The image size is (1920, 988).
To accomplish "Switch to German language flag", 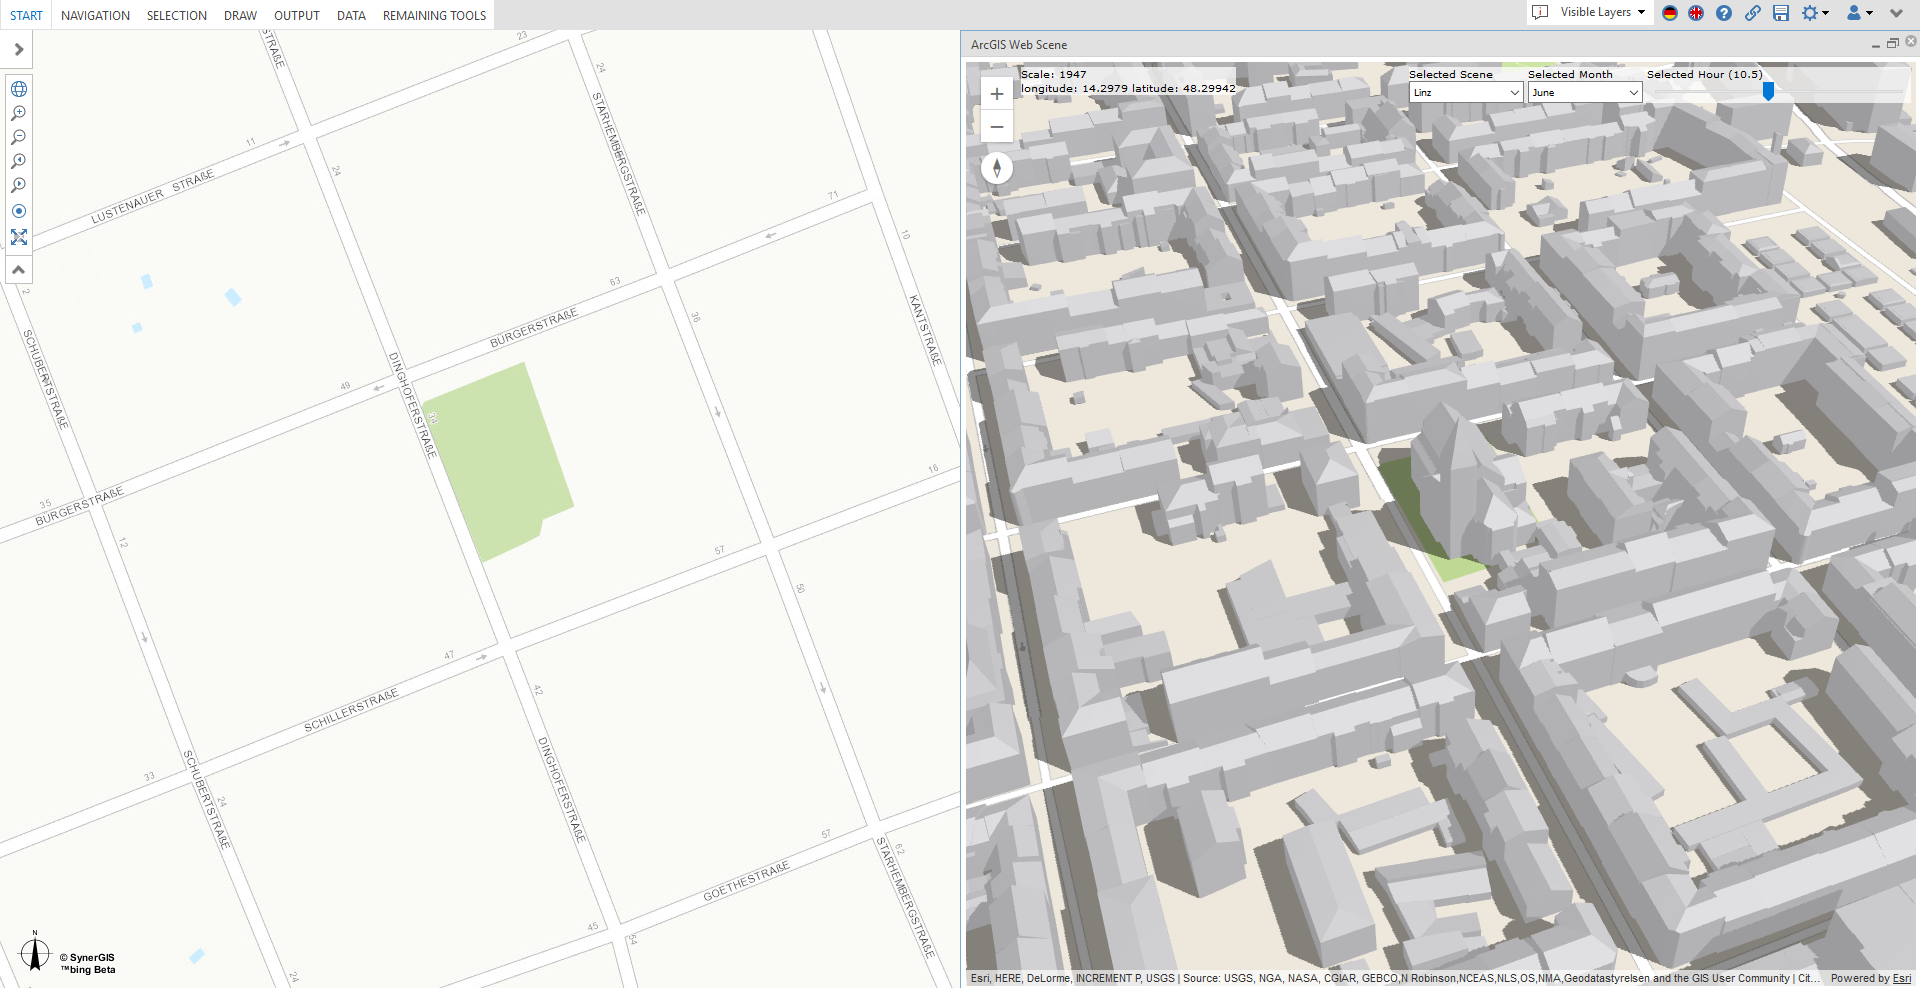I will click(1668, 14).
